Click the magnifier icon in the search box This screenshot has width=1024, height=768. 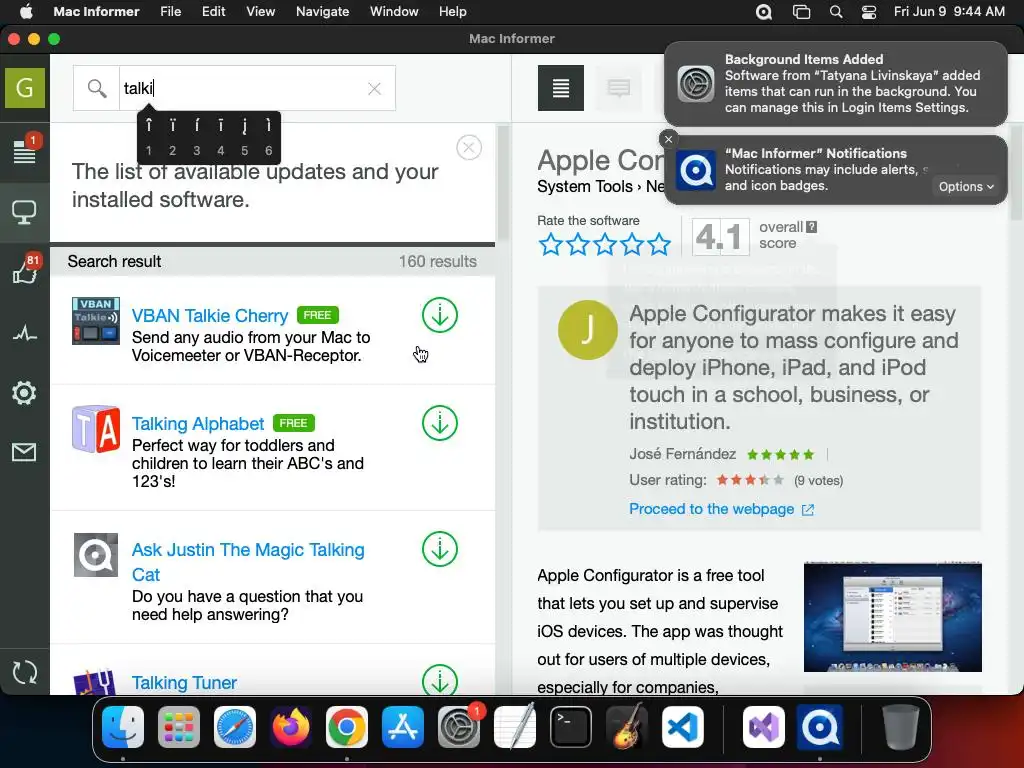click(x=97, y=88)
